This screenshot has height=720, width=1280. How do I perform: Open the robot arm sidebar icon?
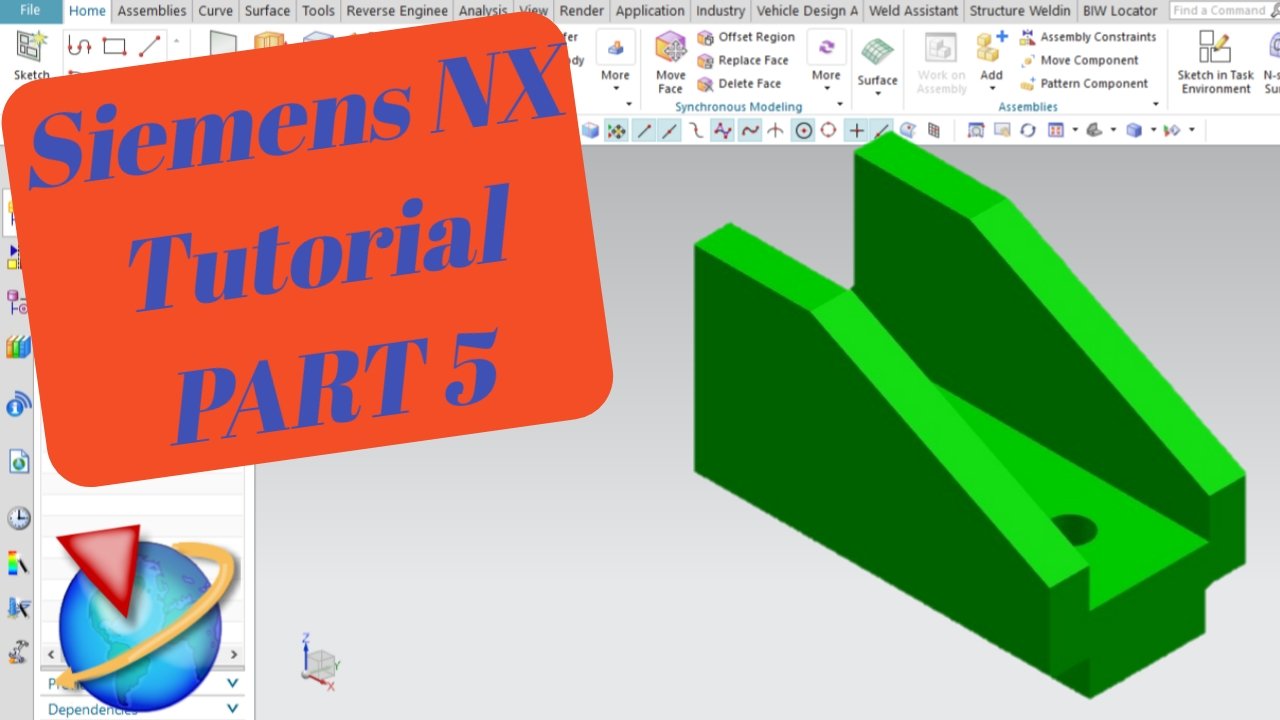point(18,653)
